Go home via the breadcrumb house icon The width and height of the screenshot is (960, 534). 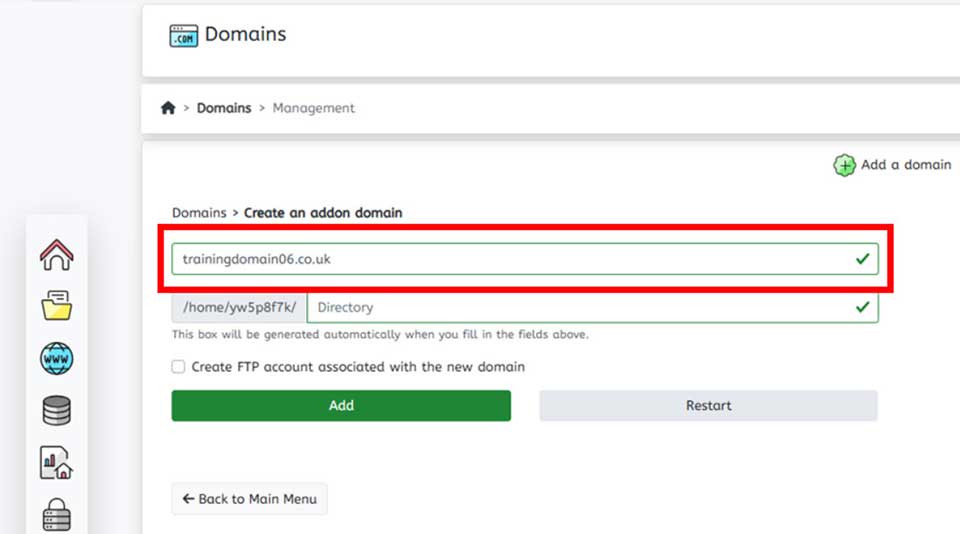[168, 108]
